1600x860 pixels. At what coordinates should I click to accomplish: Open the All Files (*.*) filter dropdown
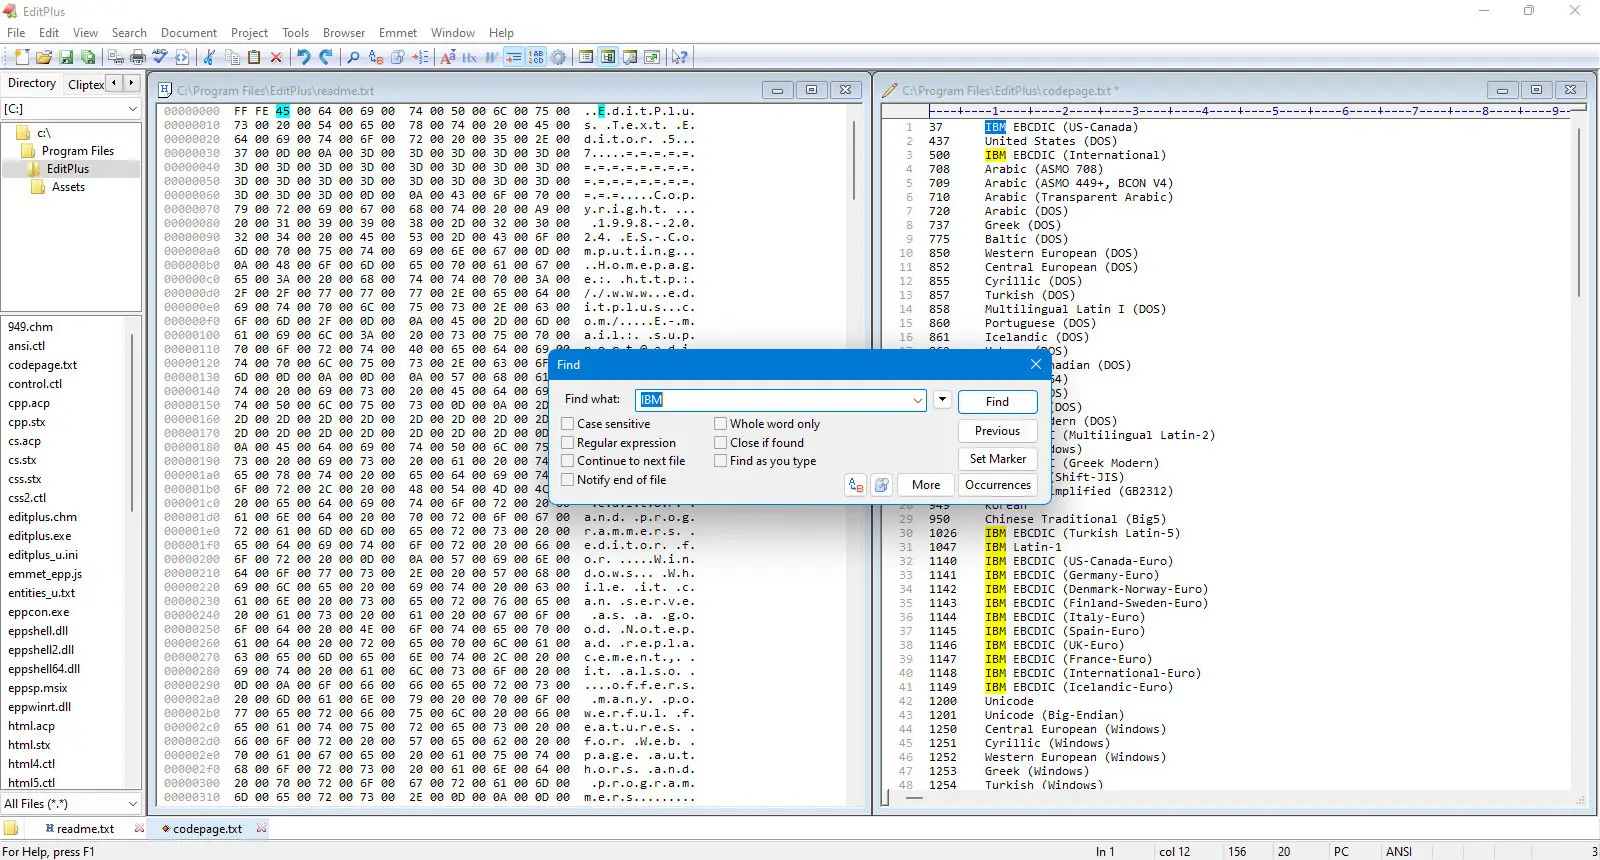(x=132, y=804)
